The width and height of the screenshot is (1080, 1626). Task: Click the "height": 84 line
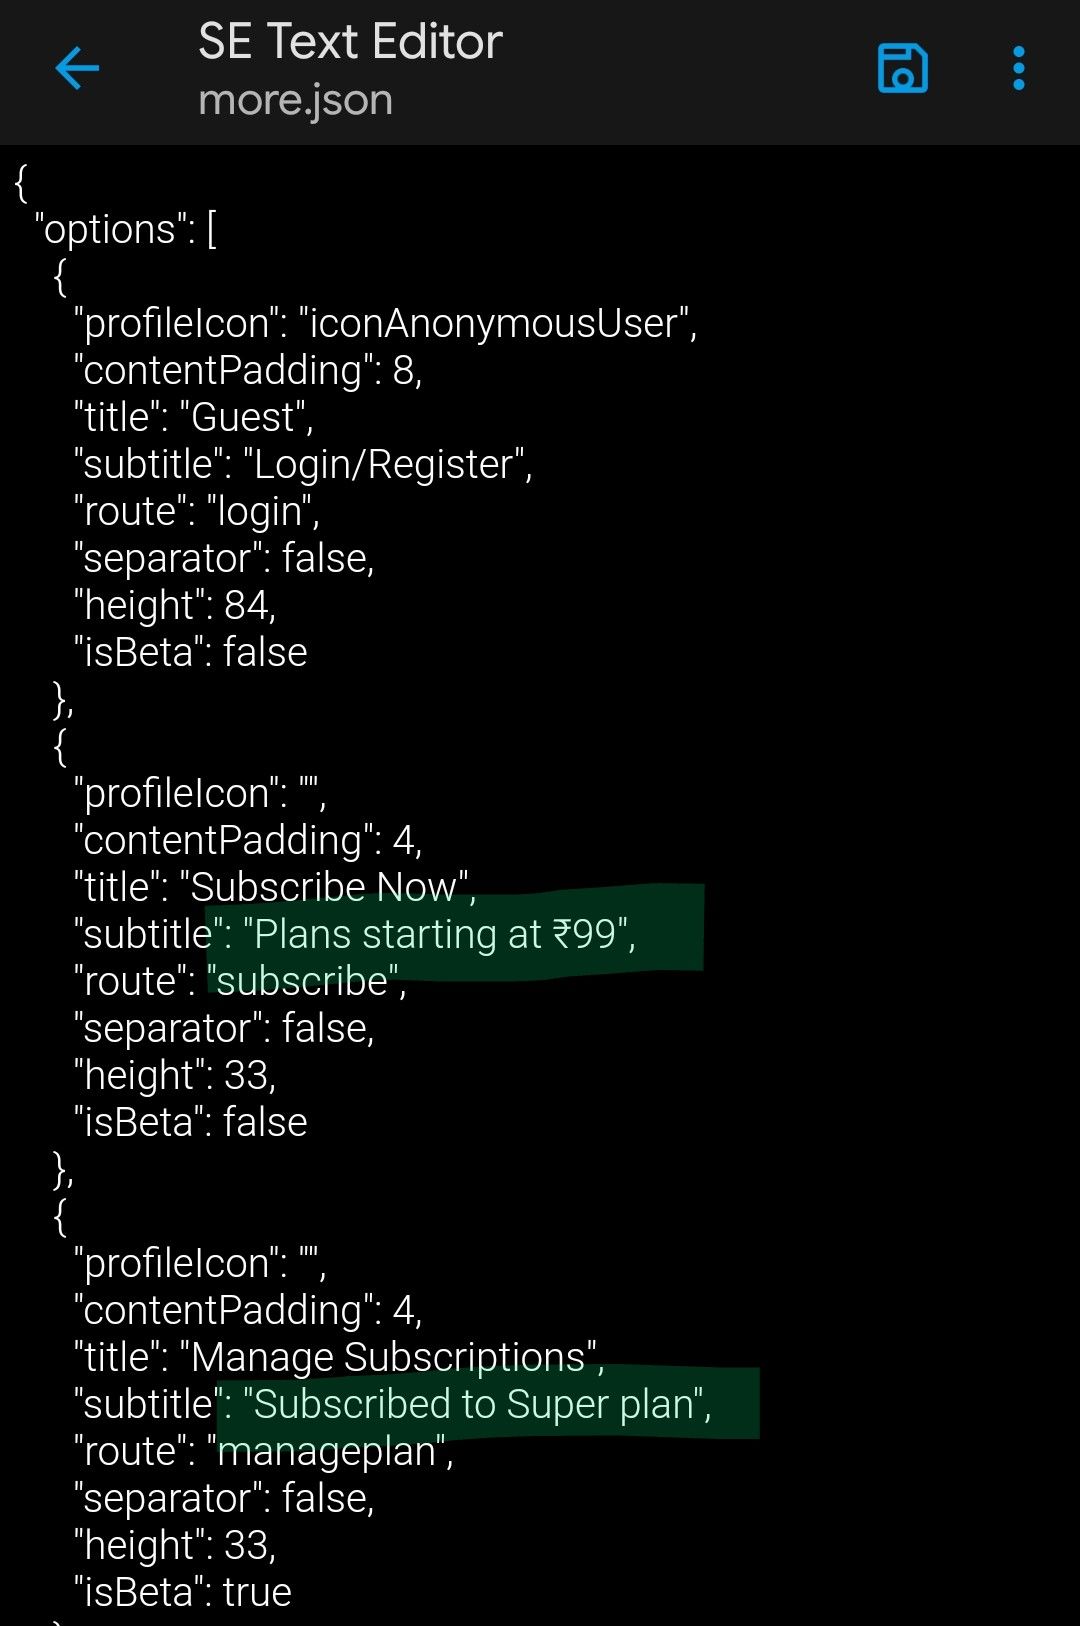(175, 605)
